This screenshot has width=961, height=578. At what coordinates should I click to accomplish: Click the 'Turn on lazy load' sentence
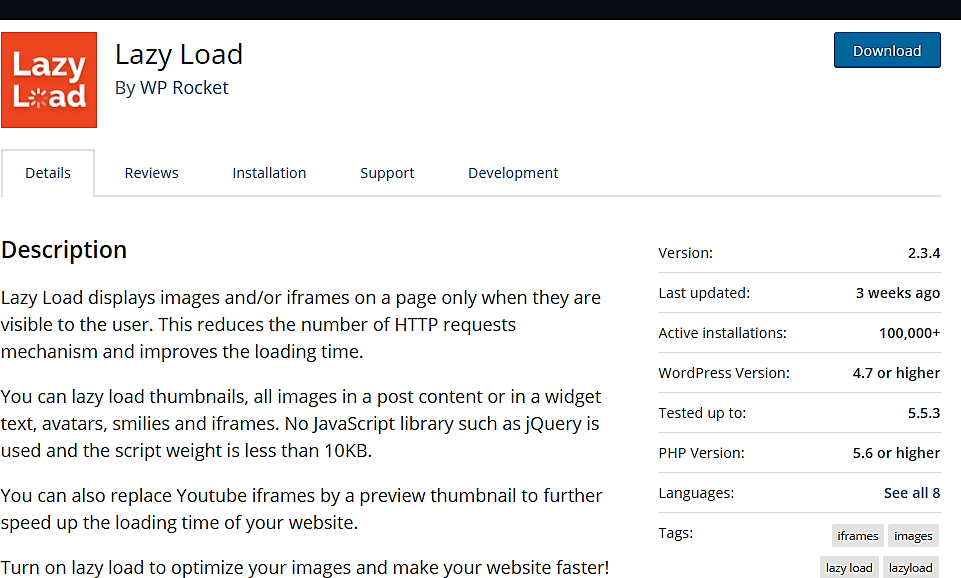(x=305, y=567)
